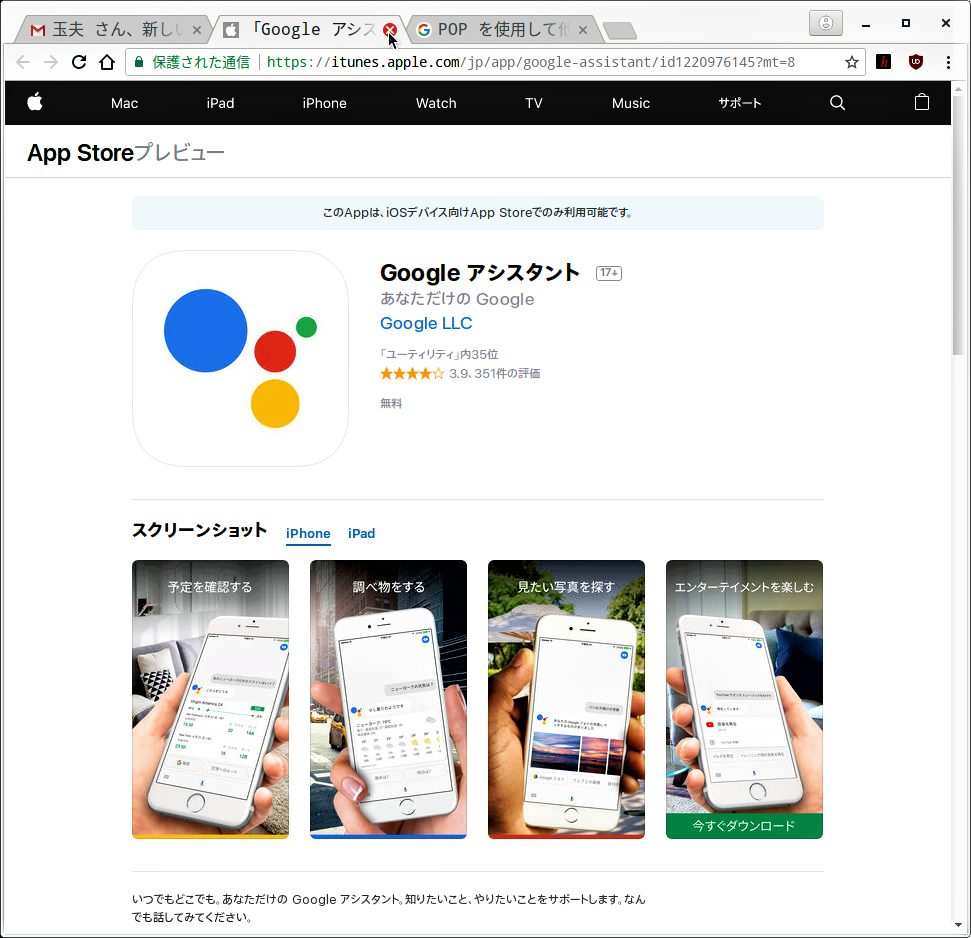Click the address bar URL
Viewport: 971px width, 938px height.
click(x=531, y=62)
